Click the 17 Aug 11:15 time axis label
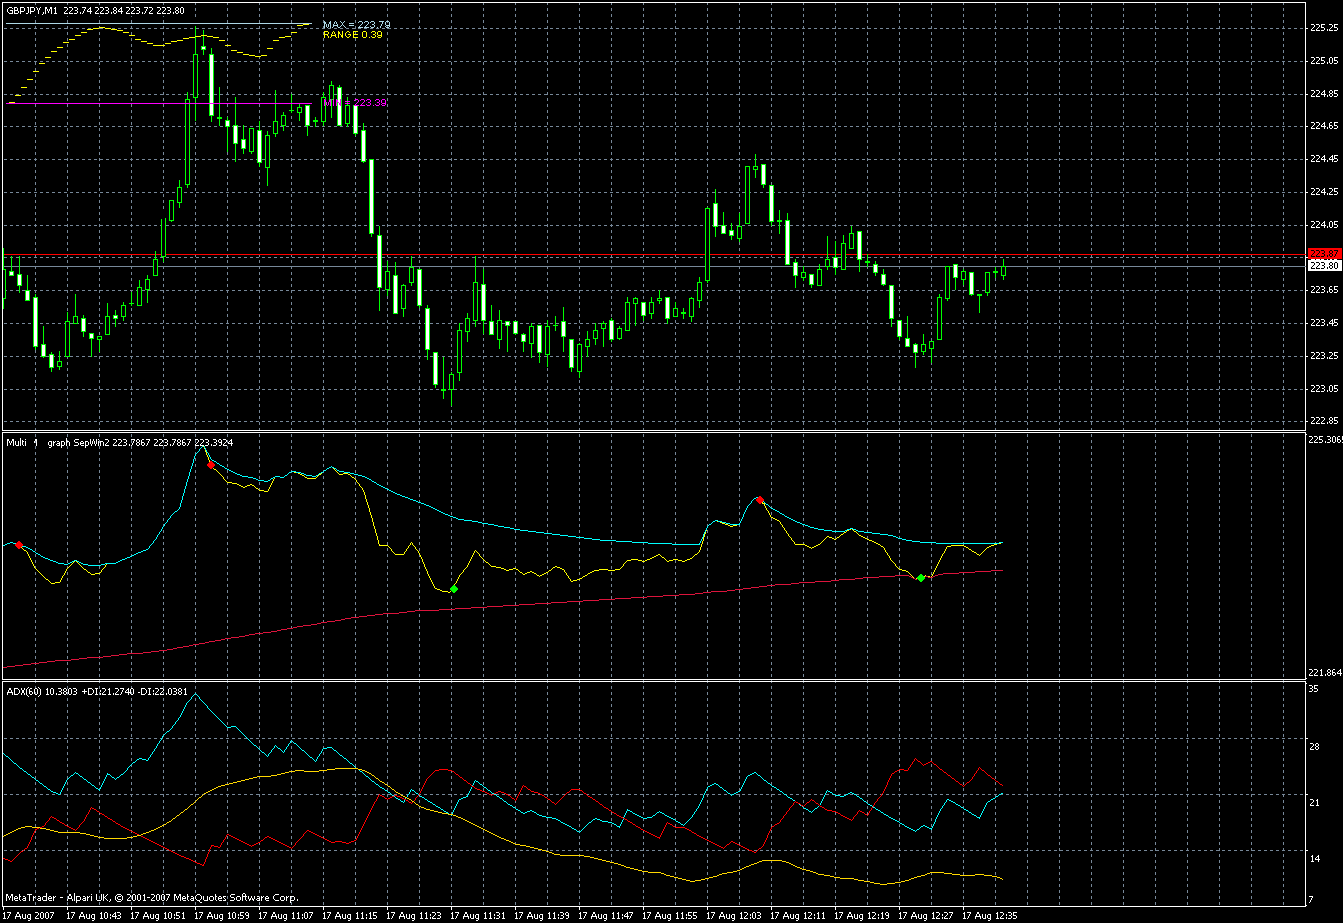 click(352, 915)
